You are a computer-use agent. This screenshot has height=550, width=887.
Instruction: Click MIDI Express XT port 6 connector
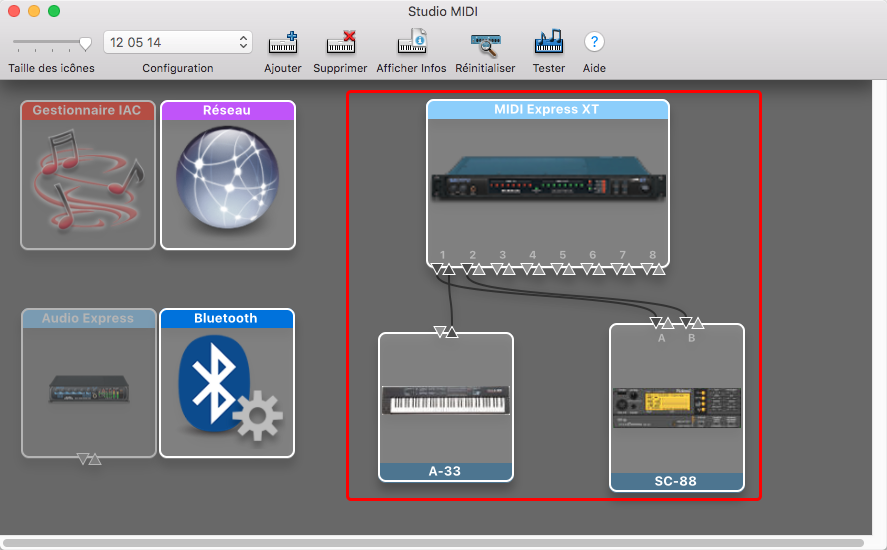click(x=593, y=269)
